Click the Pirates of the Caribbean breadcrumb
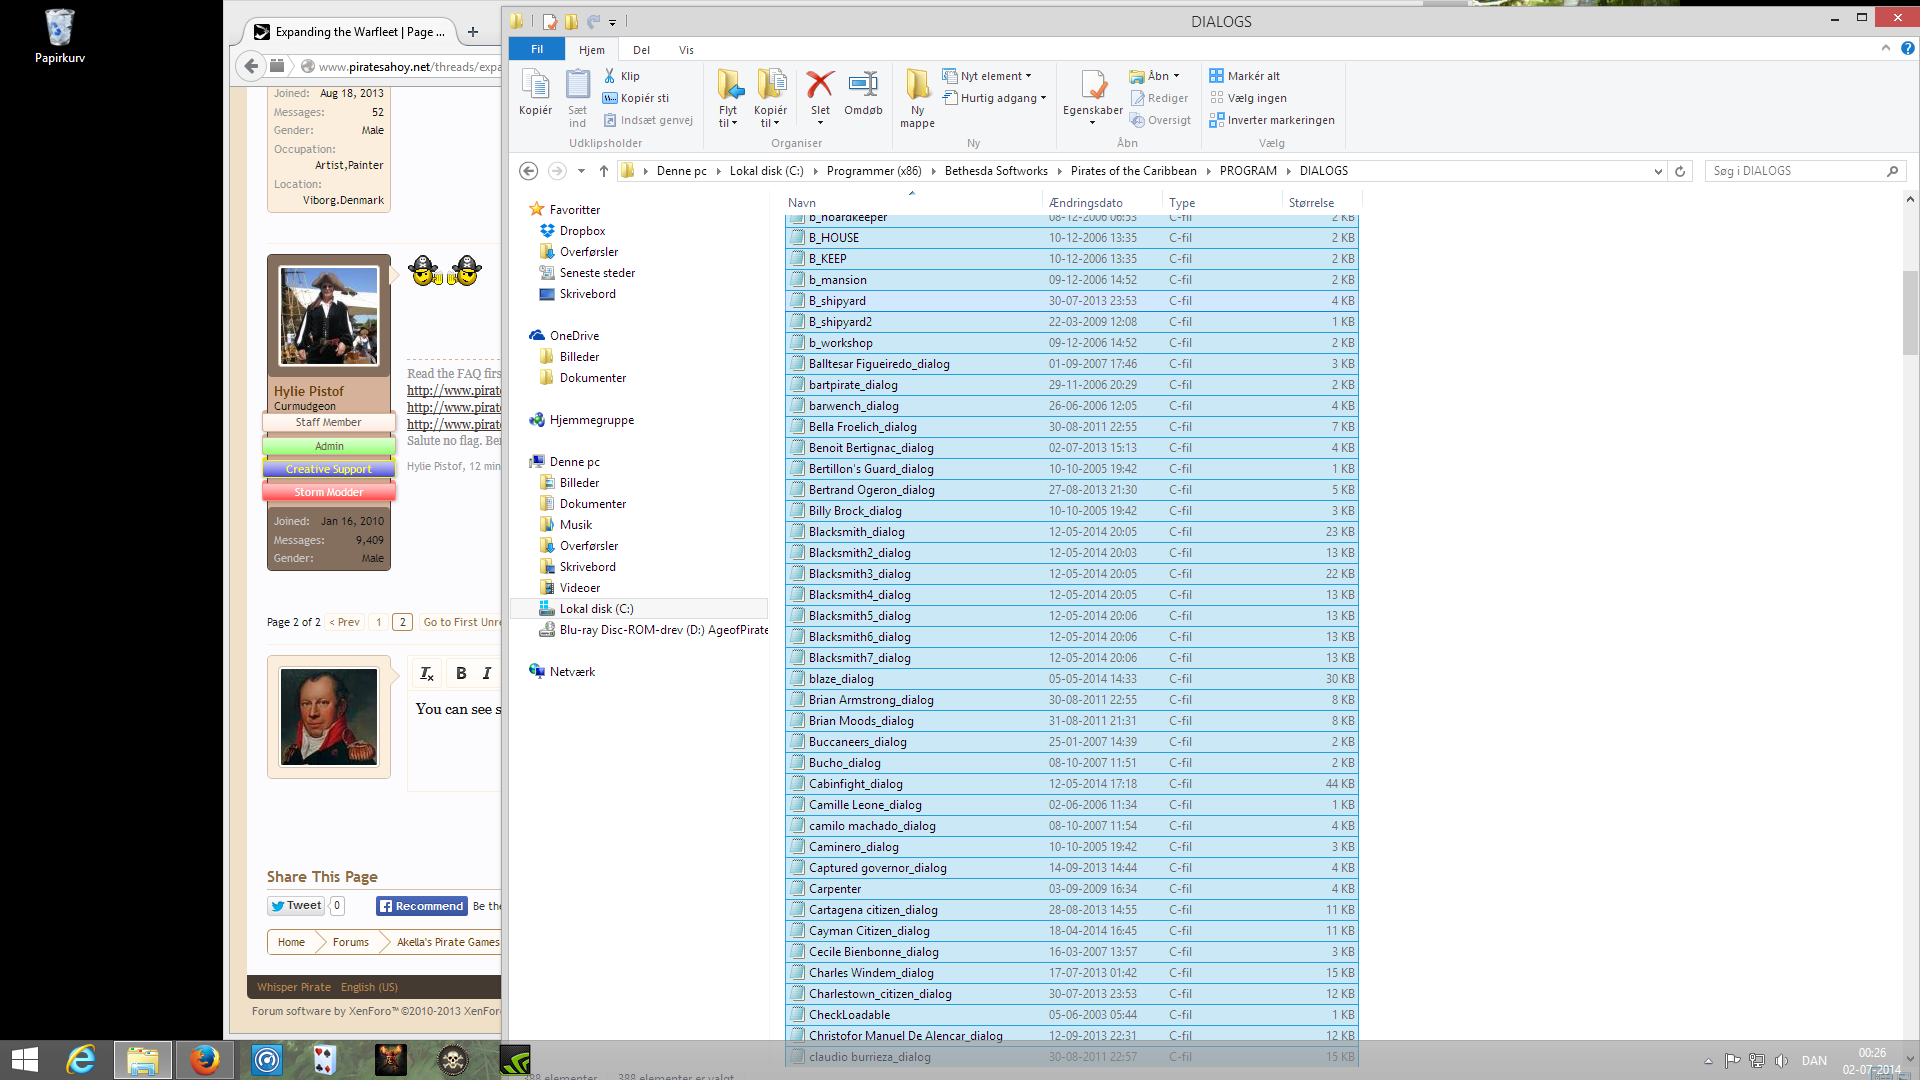Image resolution: width=1920 pixels, height=1080 pixels. [x=1133, y=171]
